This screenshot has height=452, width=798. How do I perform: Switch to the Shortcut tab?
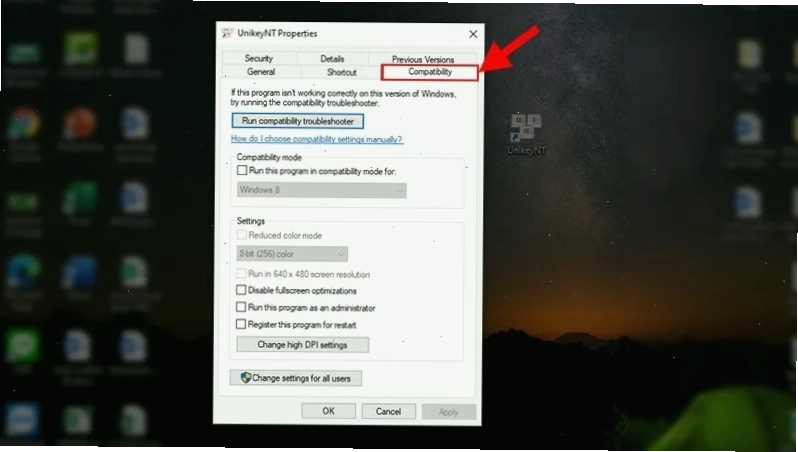pos(341,72)
